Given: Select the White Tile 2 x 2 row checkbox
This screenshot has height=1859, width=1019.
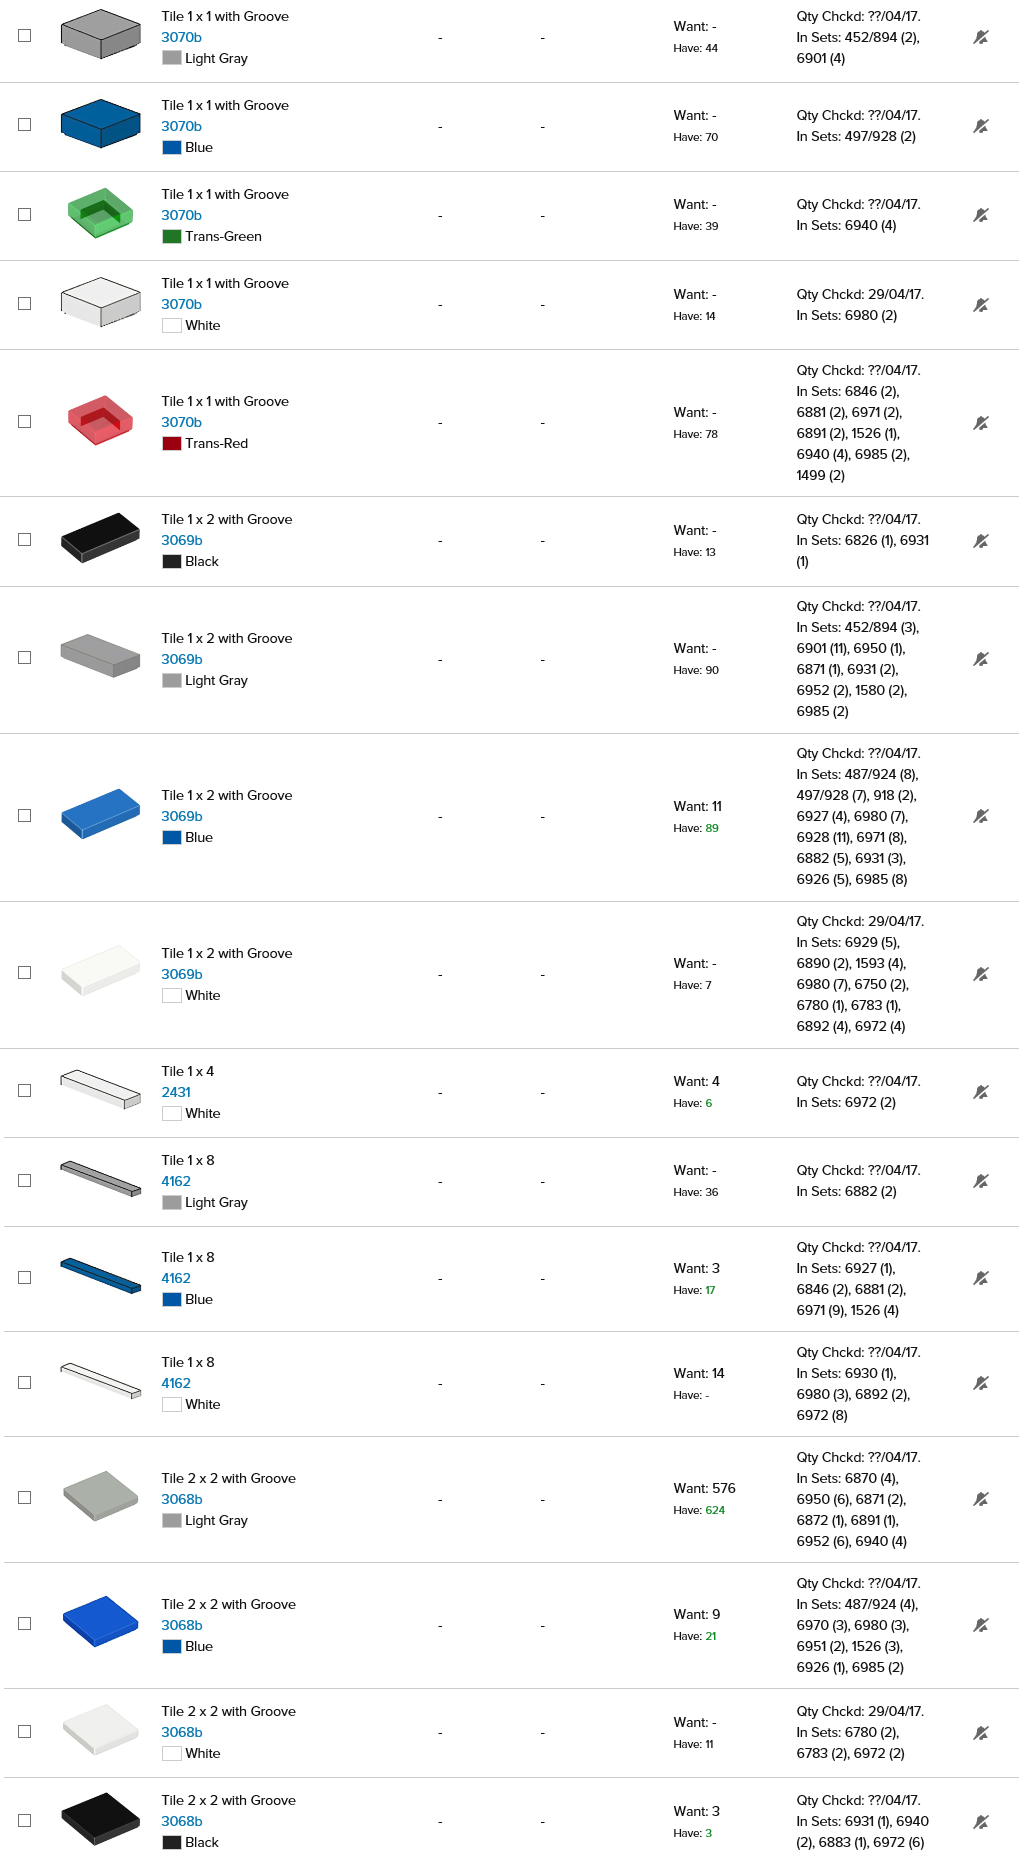Looking at the screenshot, I should coord(25,1732).
